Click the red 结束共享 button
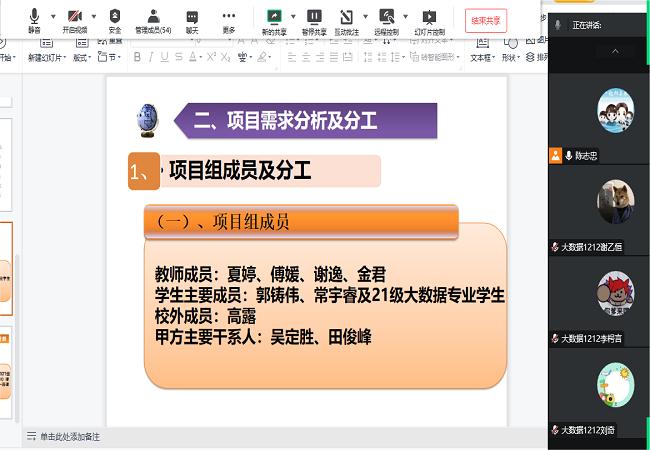Screen dimensions: 650x450 tap(486, 19)
